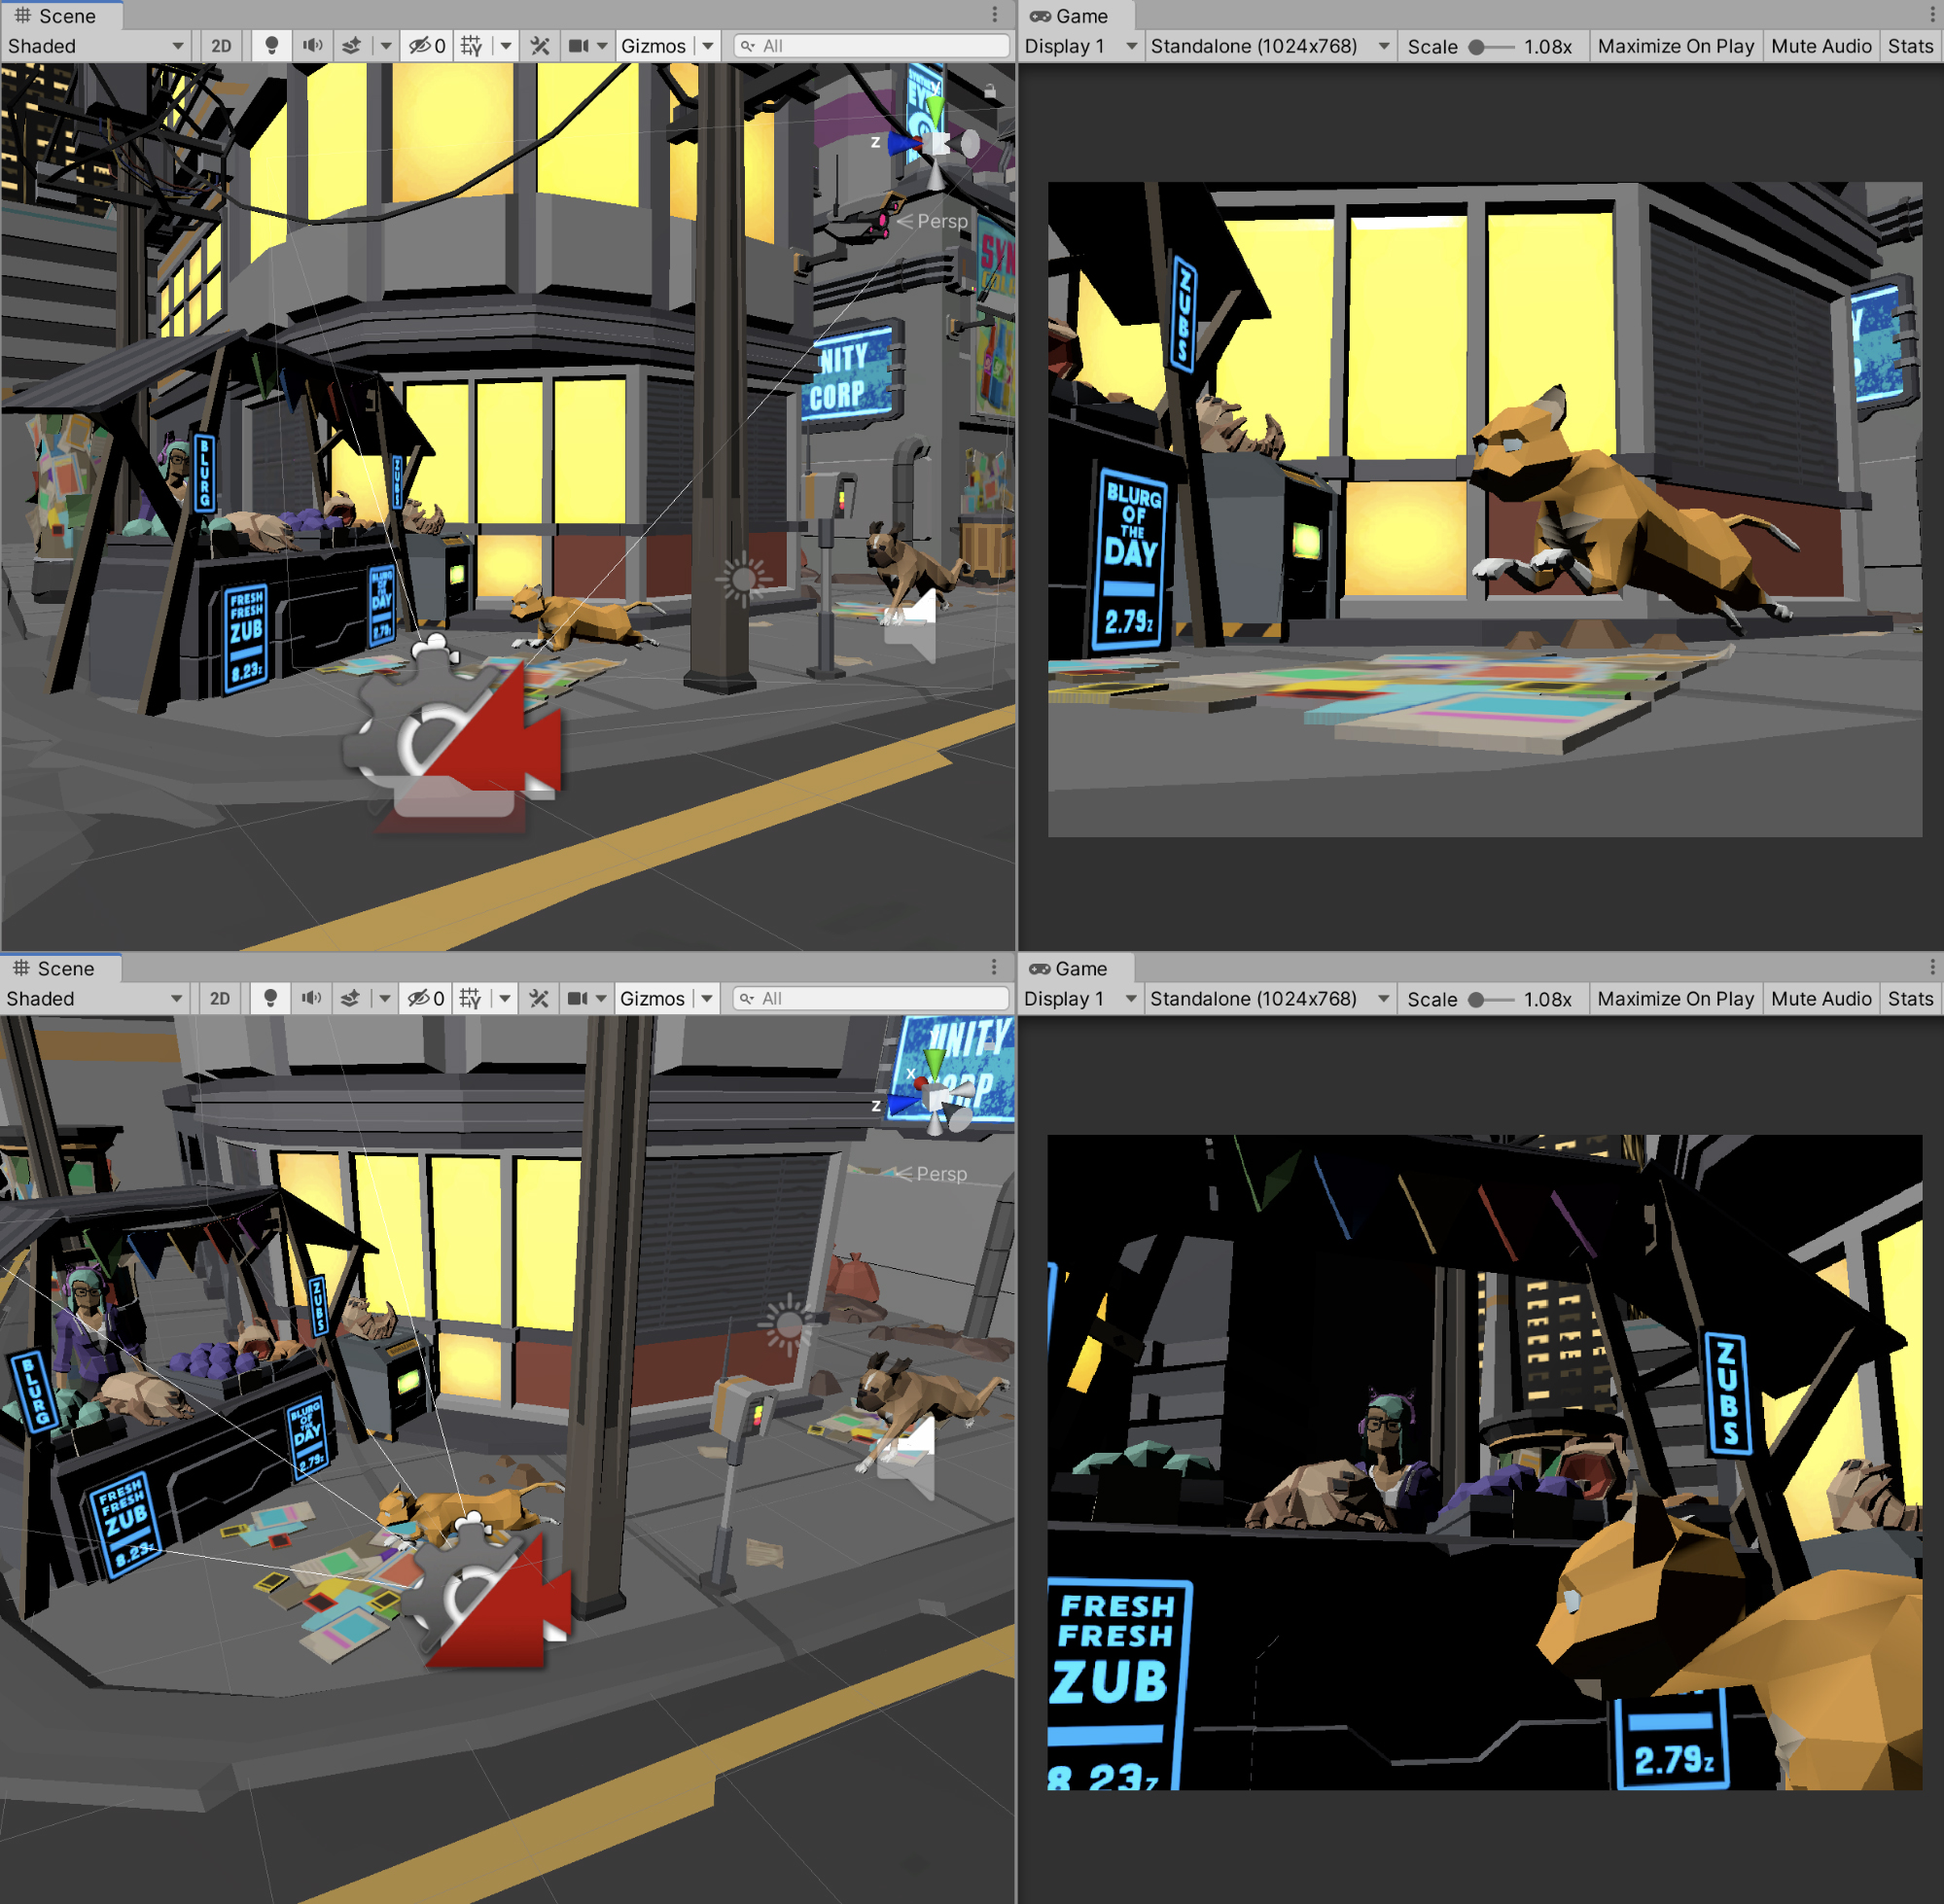This screenshot has width=1944, height=1904.
Task: Expand Gizmos dropdown arrow in lower Scene toolbar
Action: (x=707, y=999)
